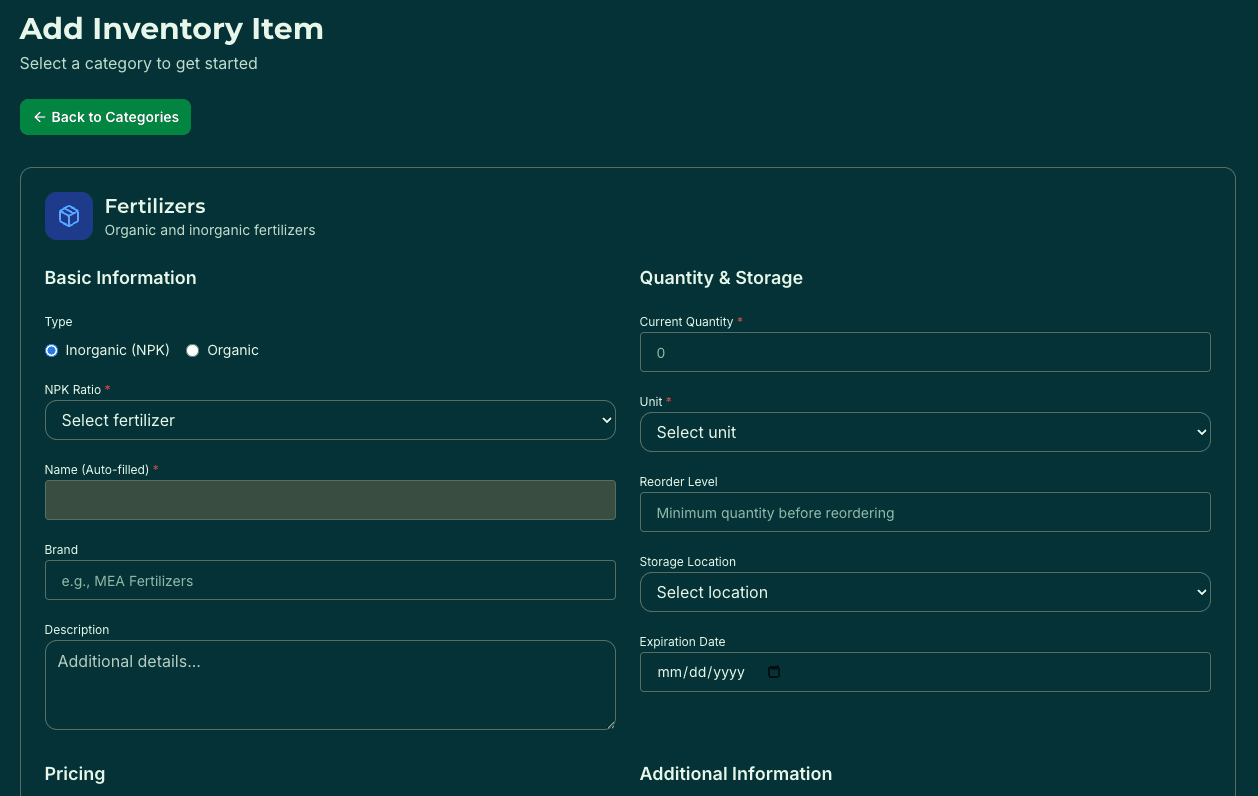Open the calendar picker on Expiration Date
1258x796 pixels.
[x=773, y=672]
